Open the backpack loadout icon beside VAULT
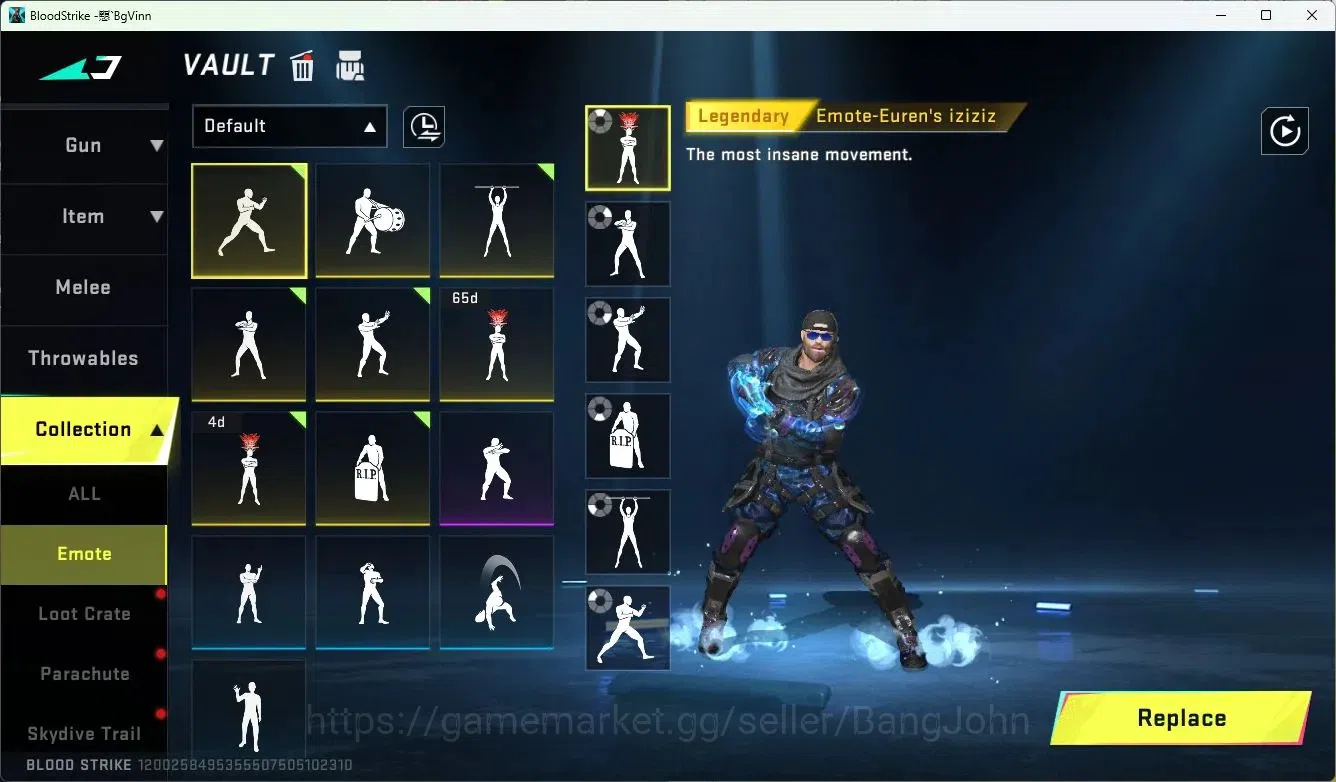Viewport: 1336px width, 782px height. [x=350, y=66]
